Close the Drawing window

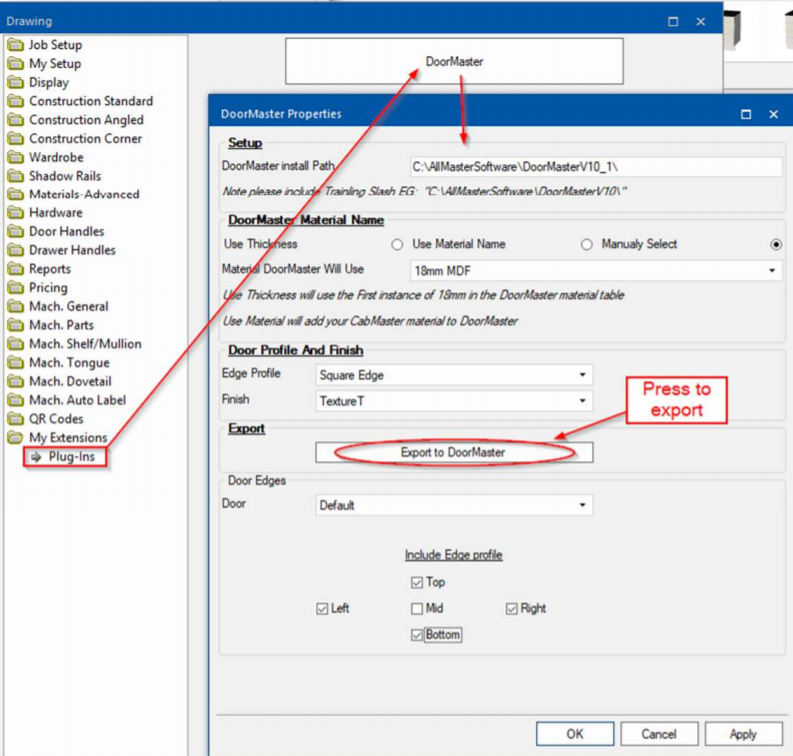coord(700,22)
